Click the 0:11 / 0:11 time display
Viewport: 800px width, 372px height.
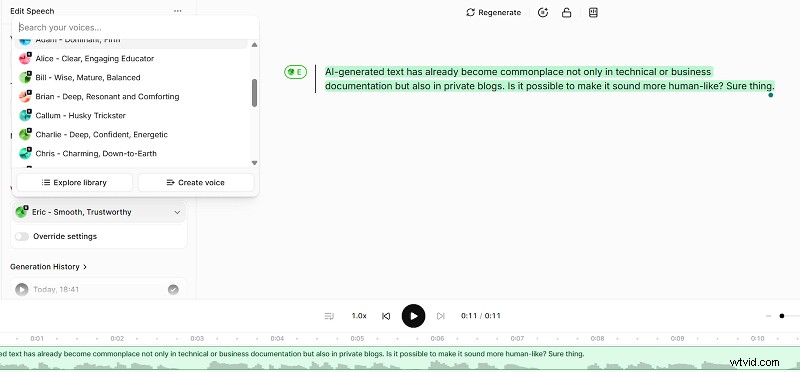[x=481, y=316]
